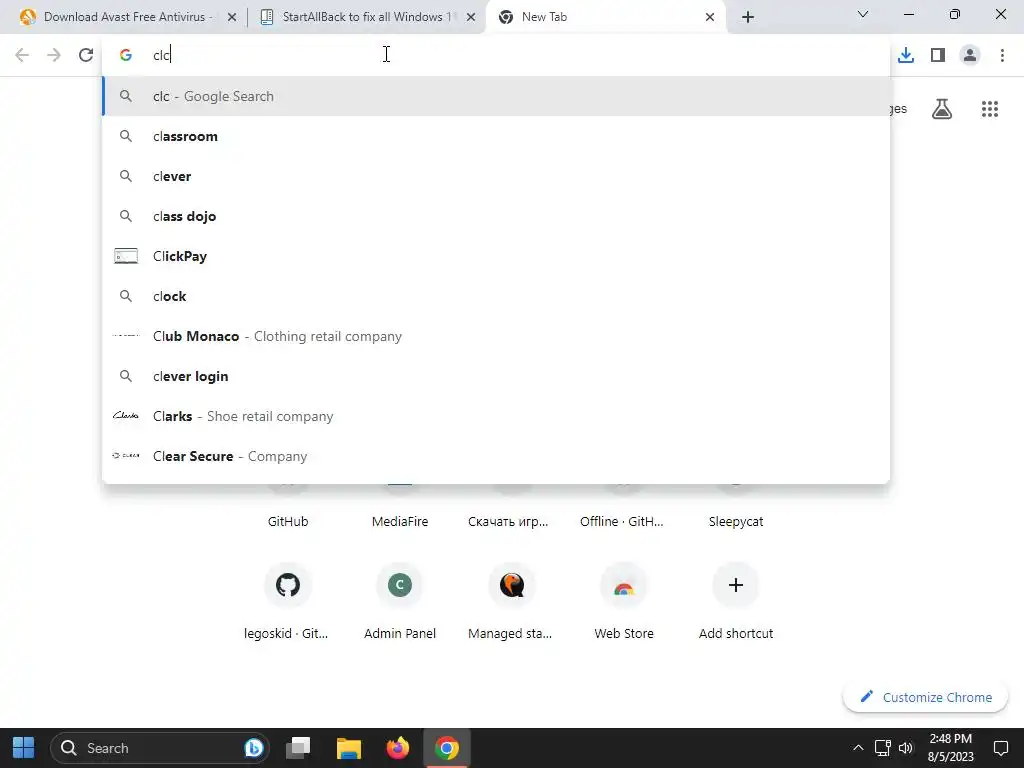Close the StartAllBack tab
Screen dimensions: 1024x768
[x=471, y=18]
